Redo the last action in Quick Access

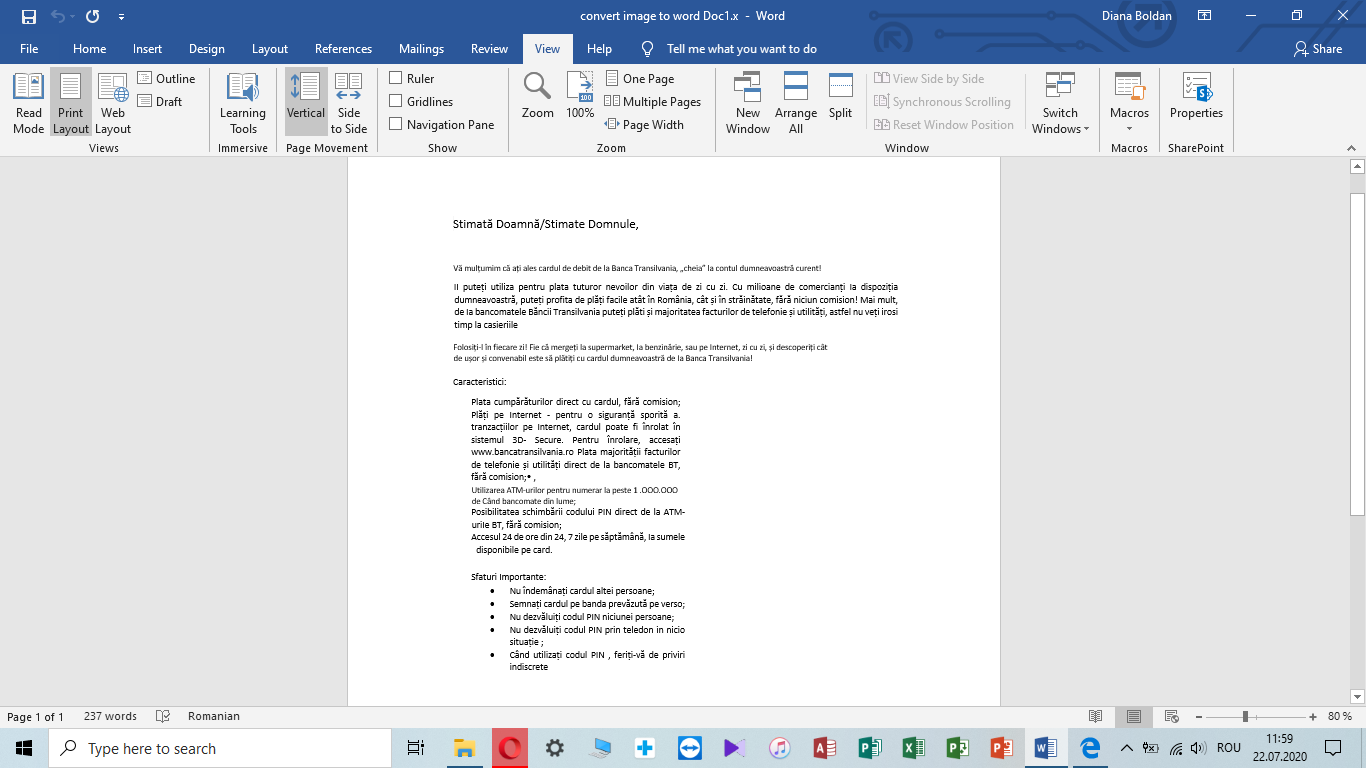point(93,16)
